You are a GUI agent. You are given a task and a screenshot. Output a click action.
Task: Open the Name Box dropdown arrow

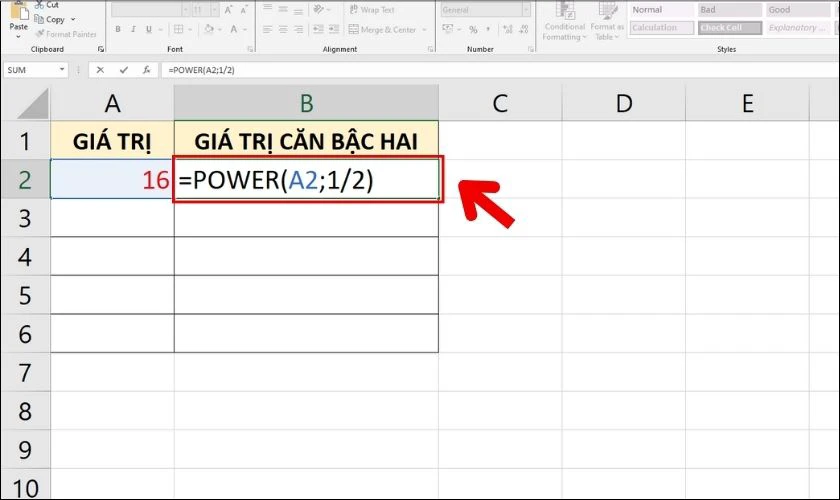point(62,70)
